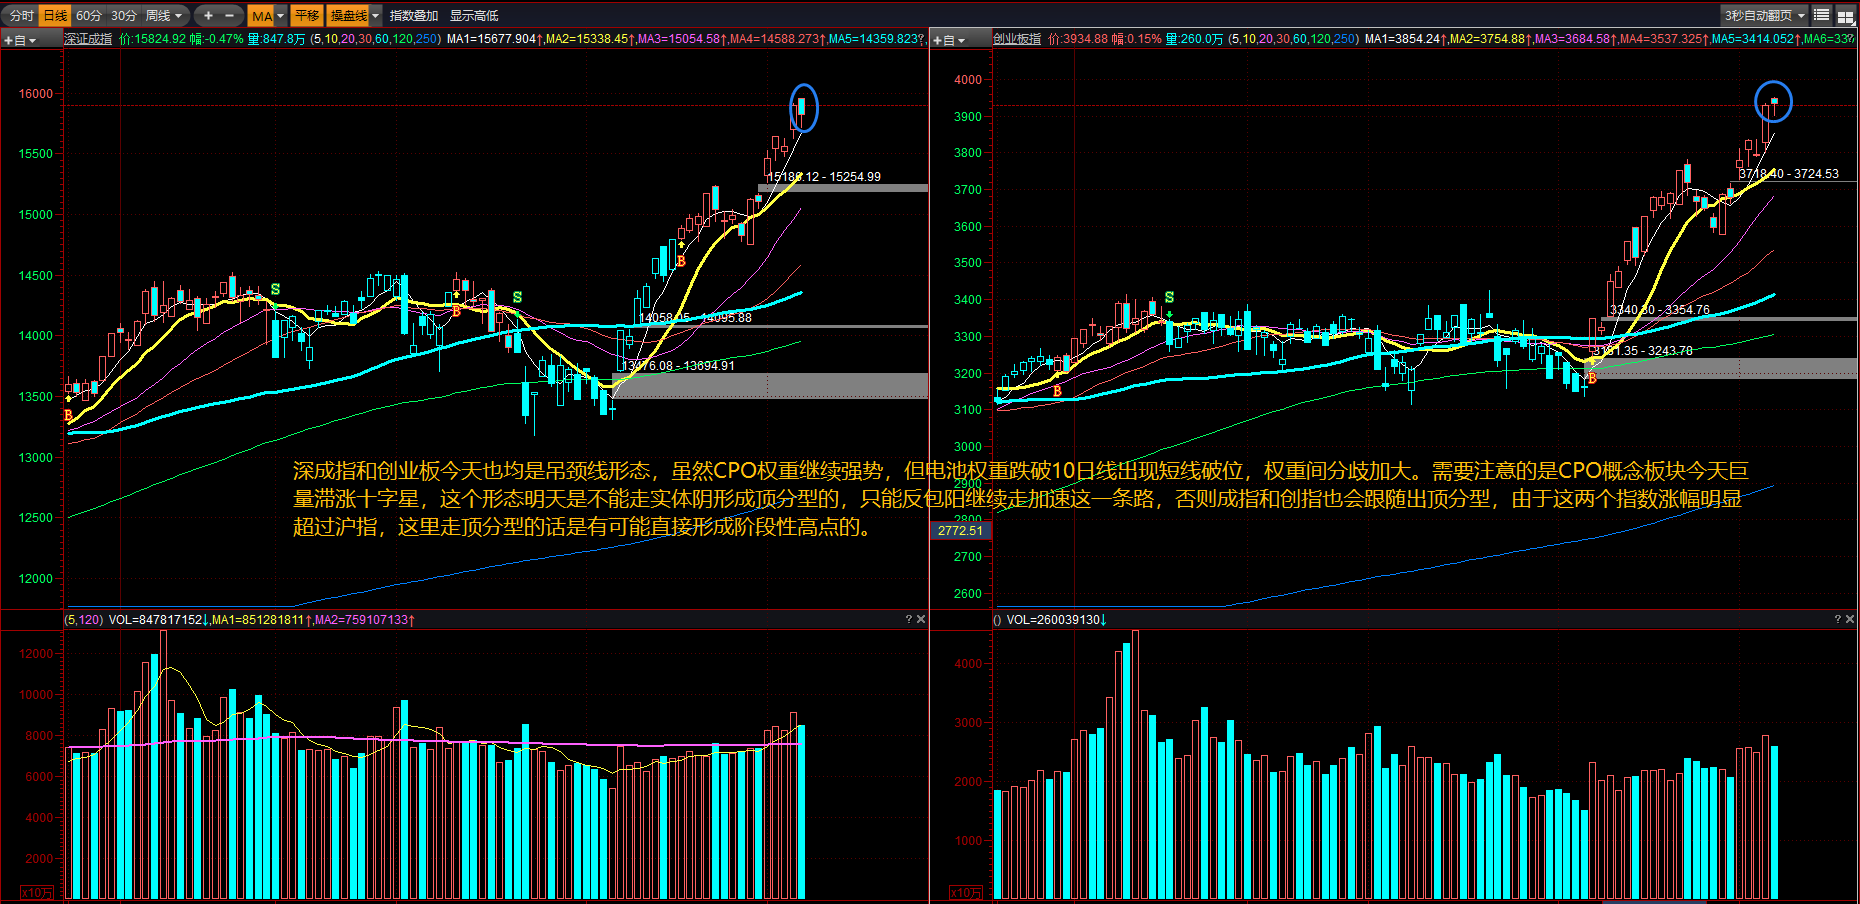This screenshot has height=904, width=1860.
Task: Click 显示高低 show high-low
Action: [474, 15]
